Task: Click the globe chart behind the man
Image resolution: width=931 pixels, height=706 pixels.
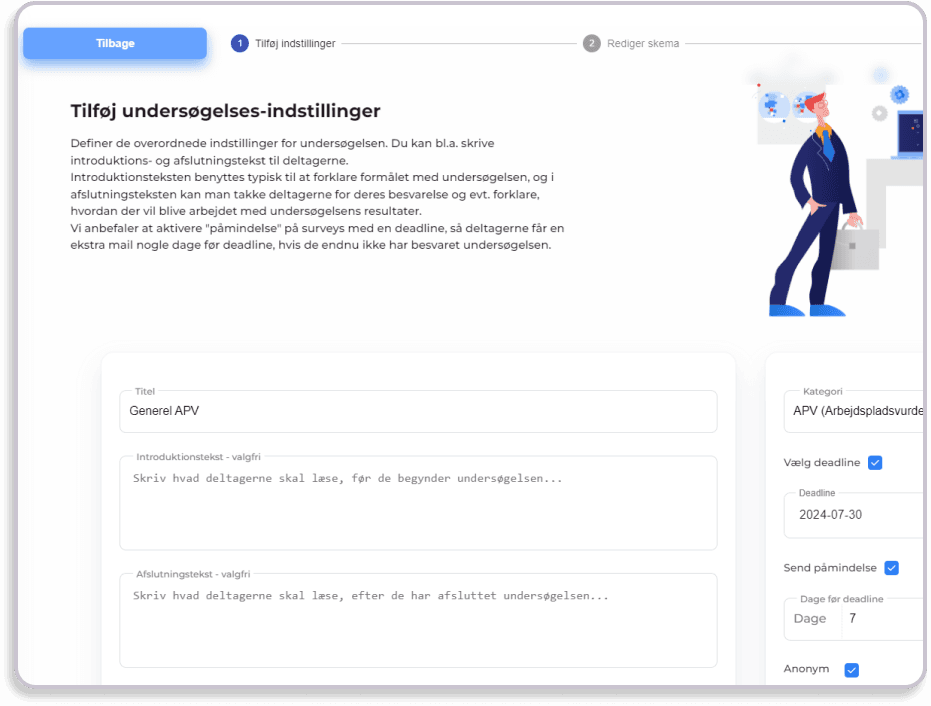Action: (x=772, y=103)
